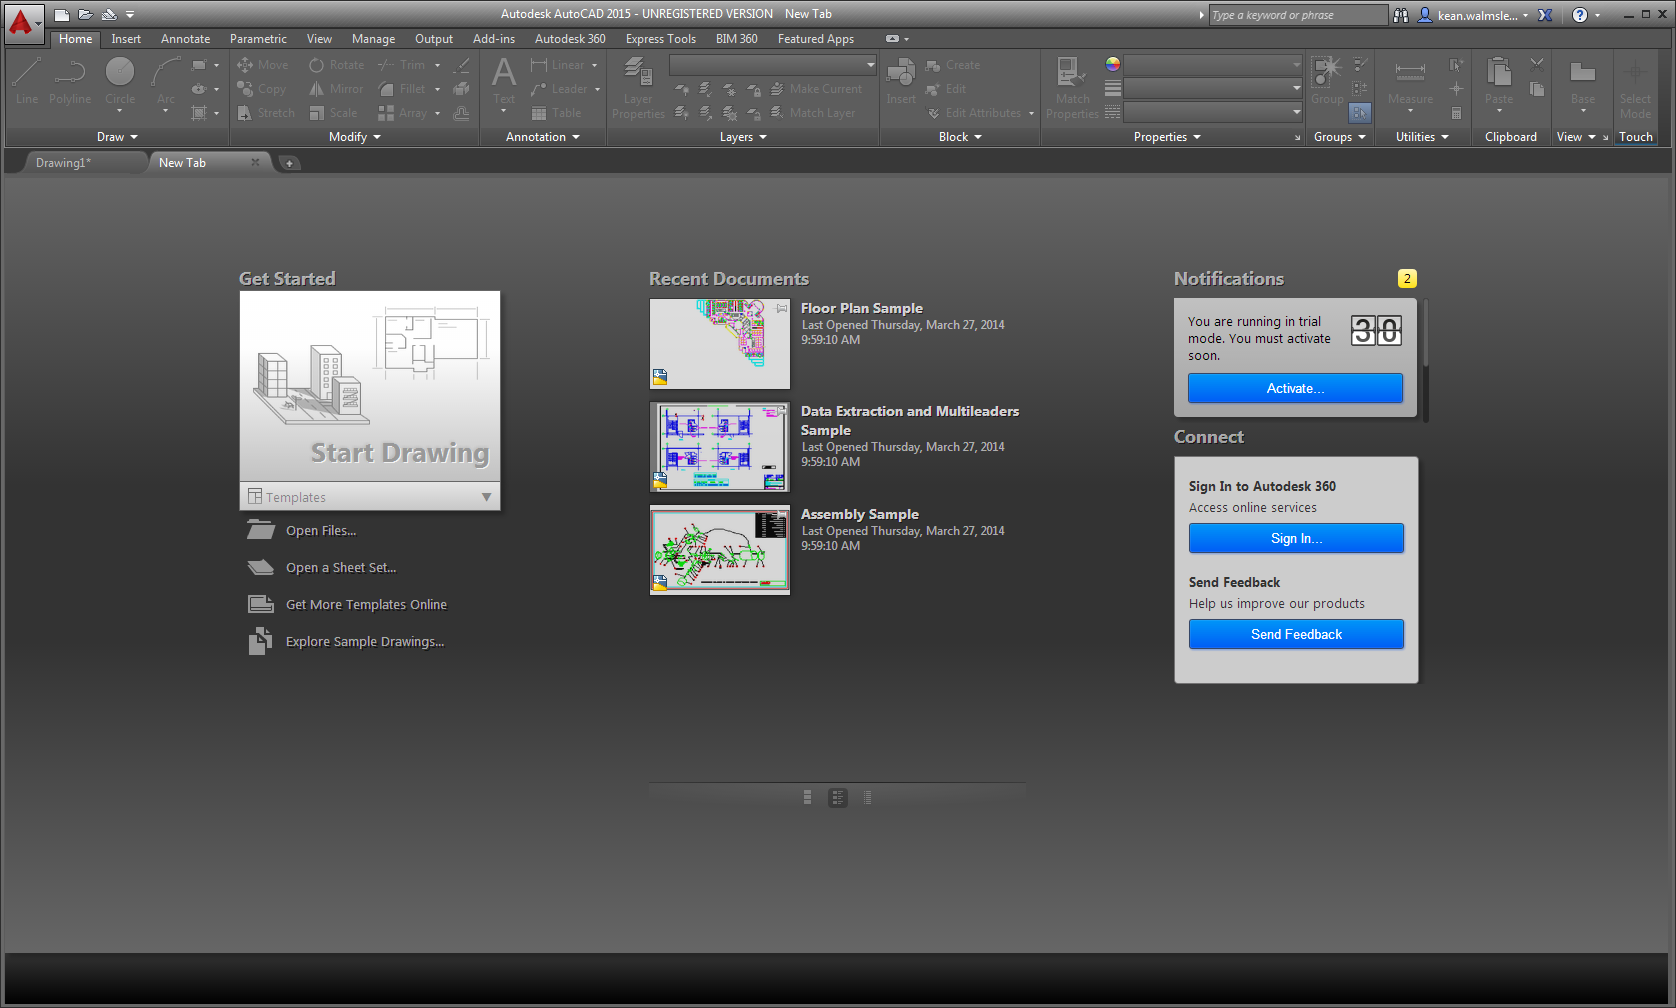Click the Copy tool in Modify panel
This screenshot has width=1676, height=1008.
pyautogui.click(x=262, y=89)
